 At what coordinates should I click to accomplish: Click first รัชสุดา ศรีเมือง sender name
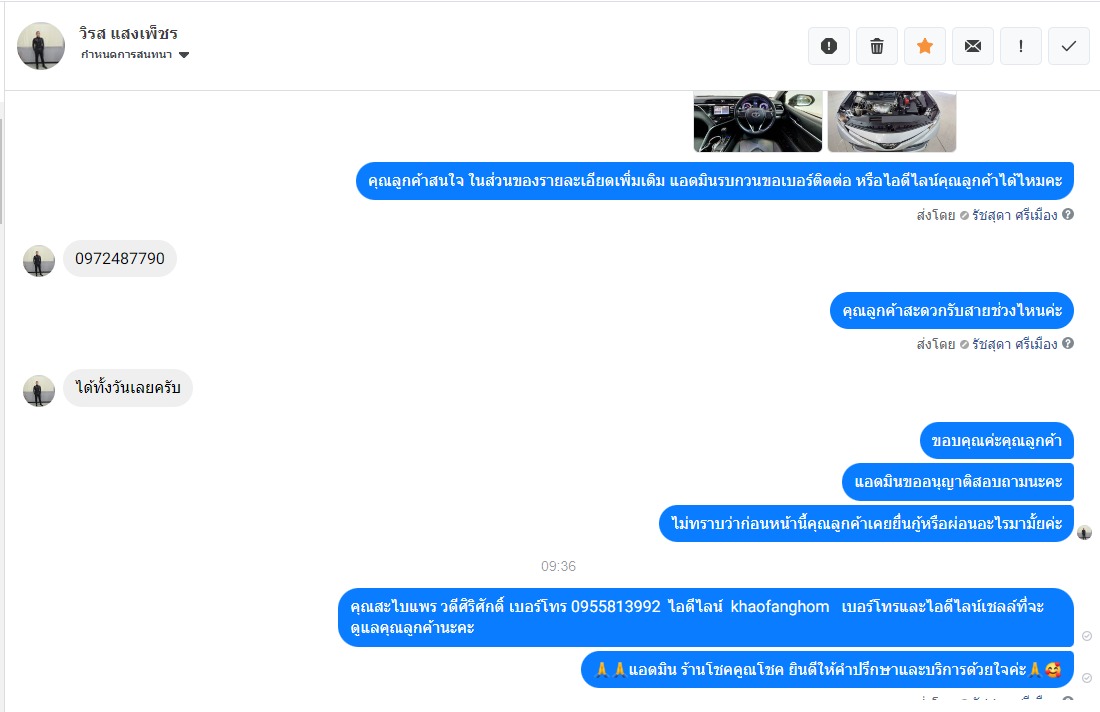pos(1014,215)
